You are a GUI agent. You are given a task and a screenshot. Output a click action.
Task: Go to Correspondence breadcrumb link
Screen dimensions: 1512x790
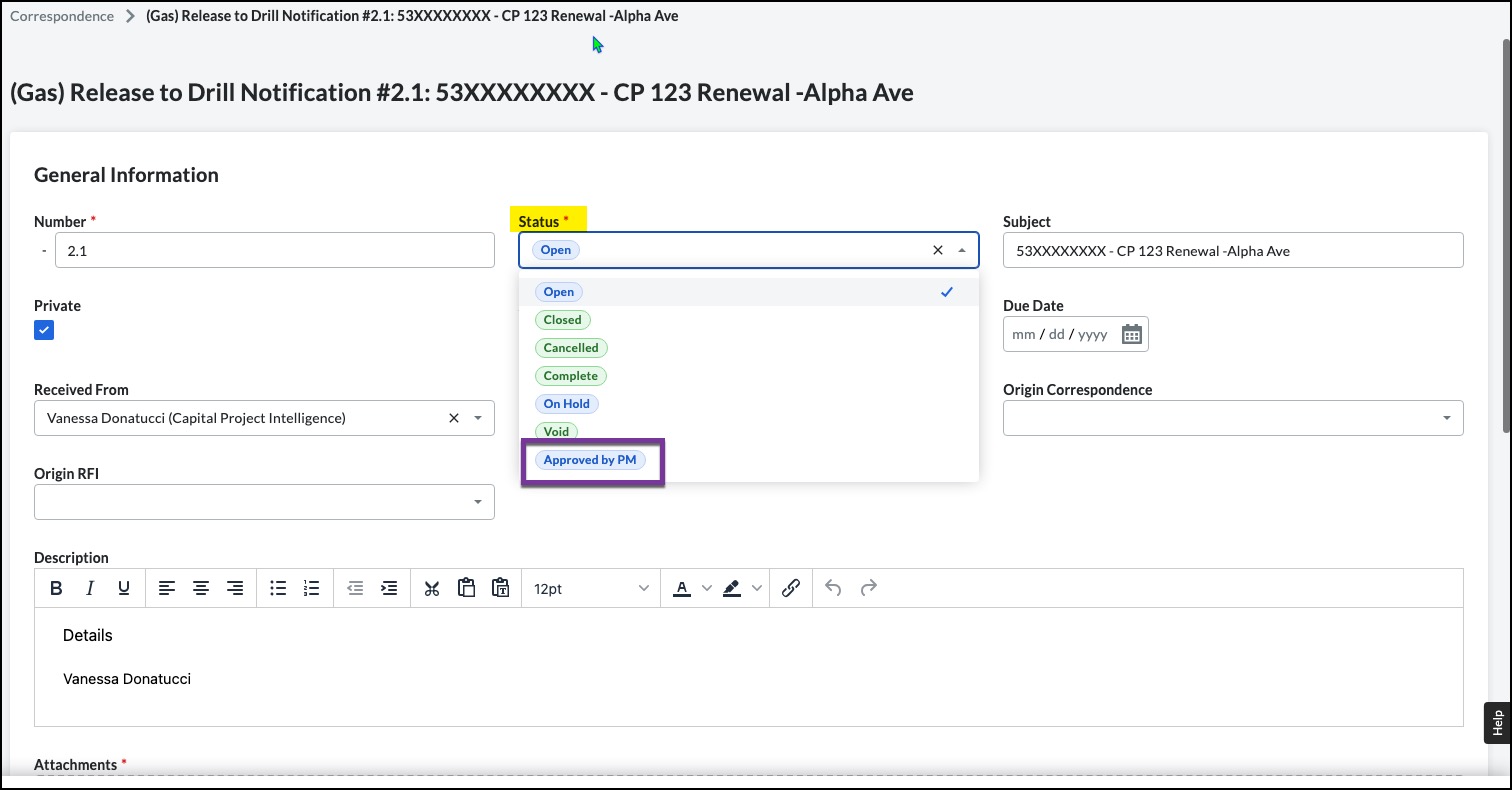[62, 16]
